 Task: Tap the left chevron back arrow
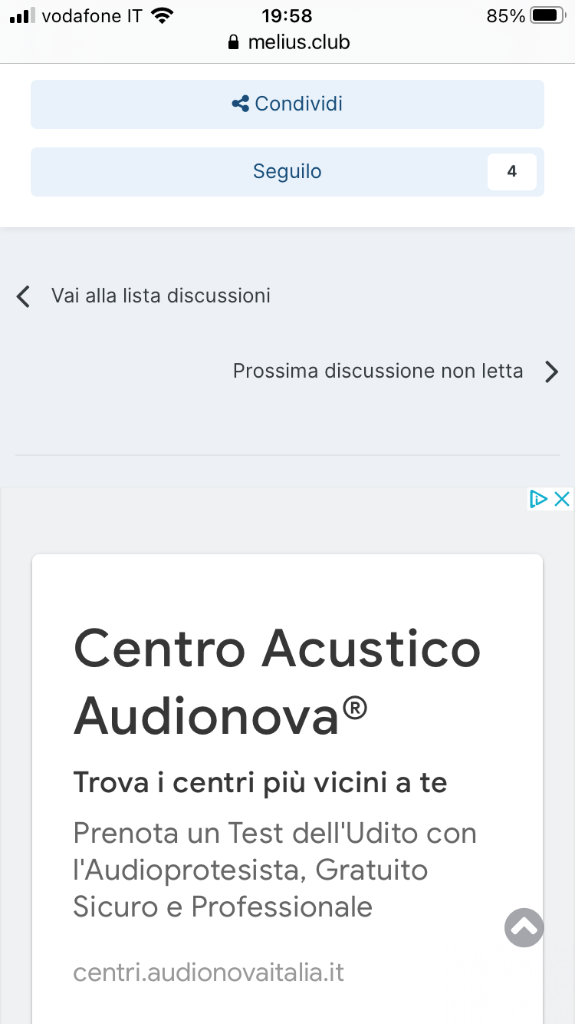click(x=24, y=296)
